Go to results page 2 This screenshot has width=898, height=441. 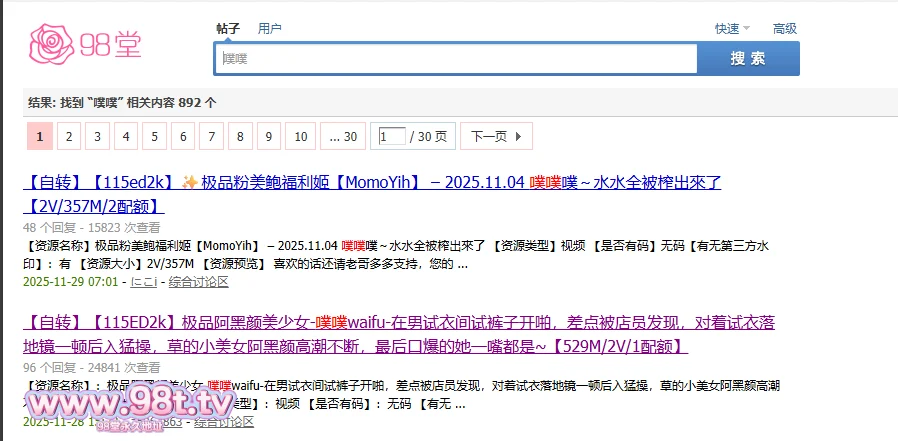click(x=69, y=136)
